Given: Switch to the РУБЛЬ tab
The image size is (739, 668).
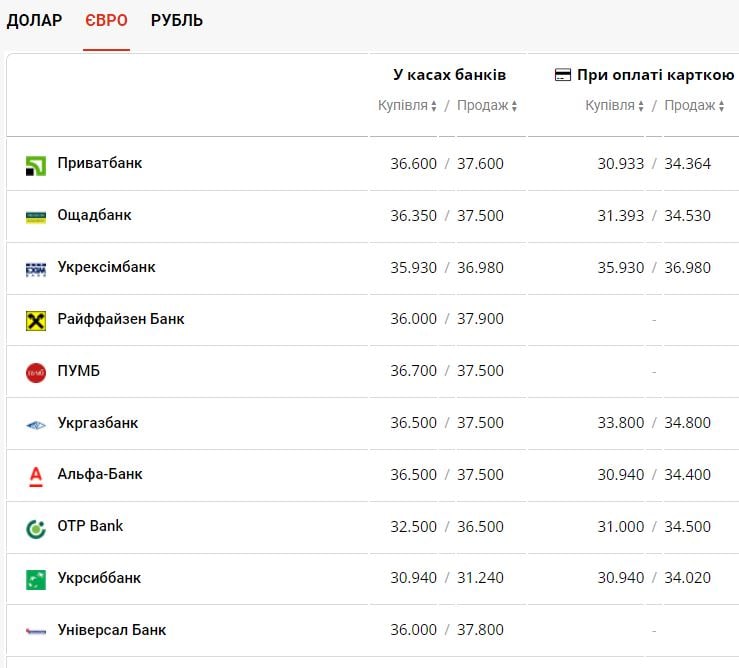Looking at the screenshot, I should [177, 21].
